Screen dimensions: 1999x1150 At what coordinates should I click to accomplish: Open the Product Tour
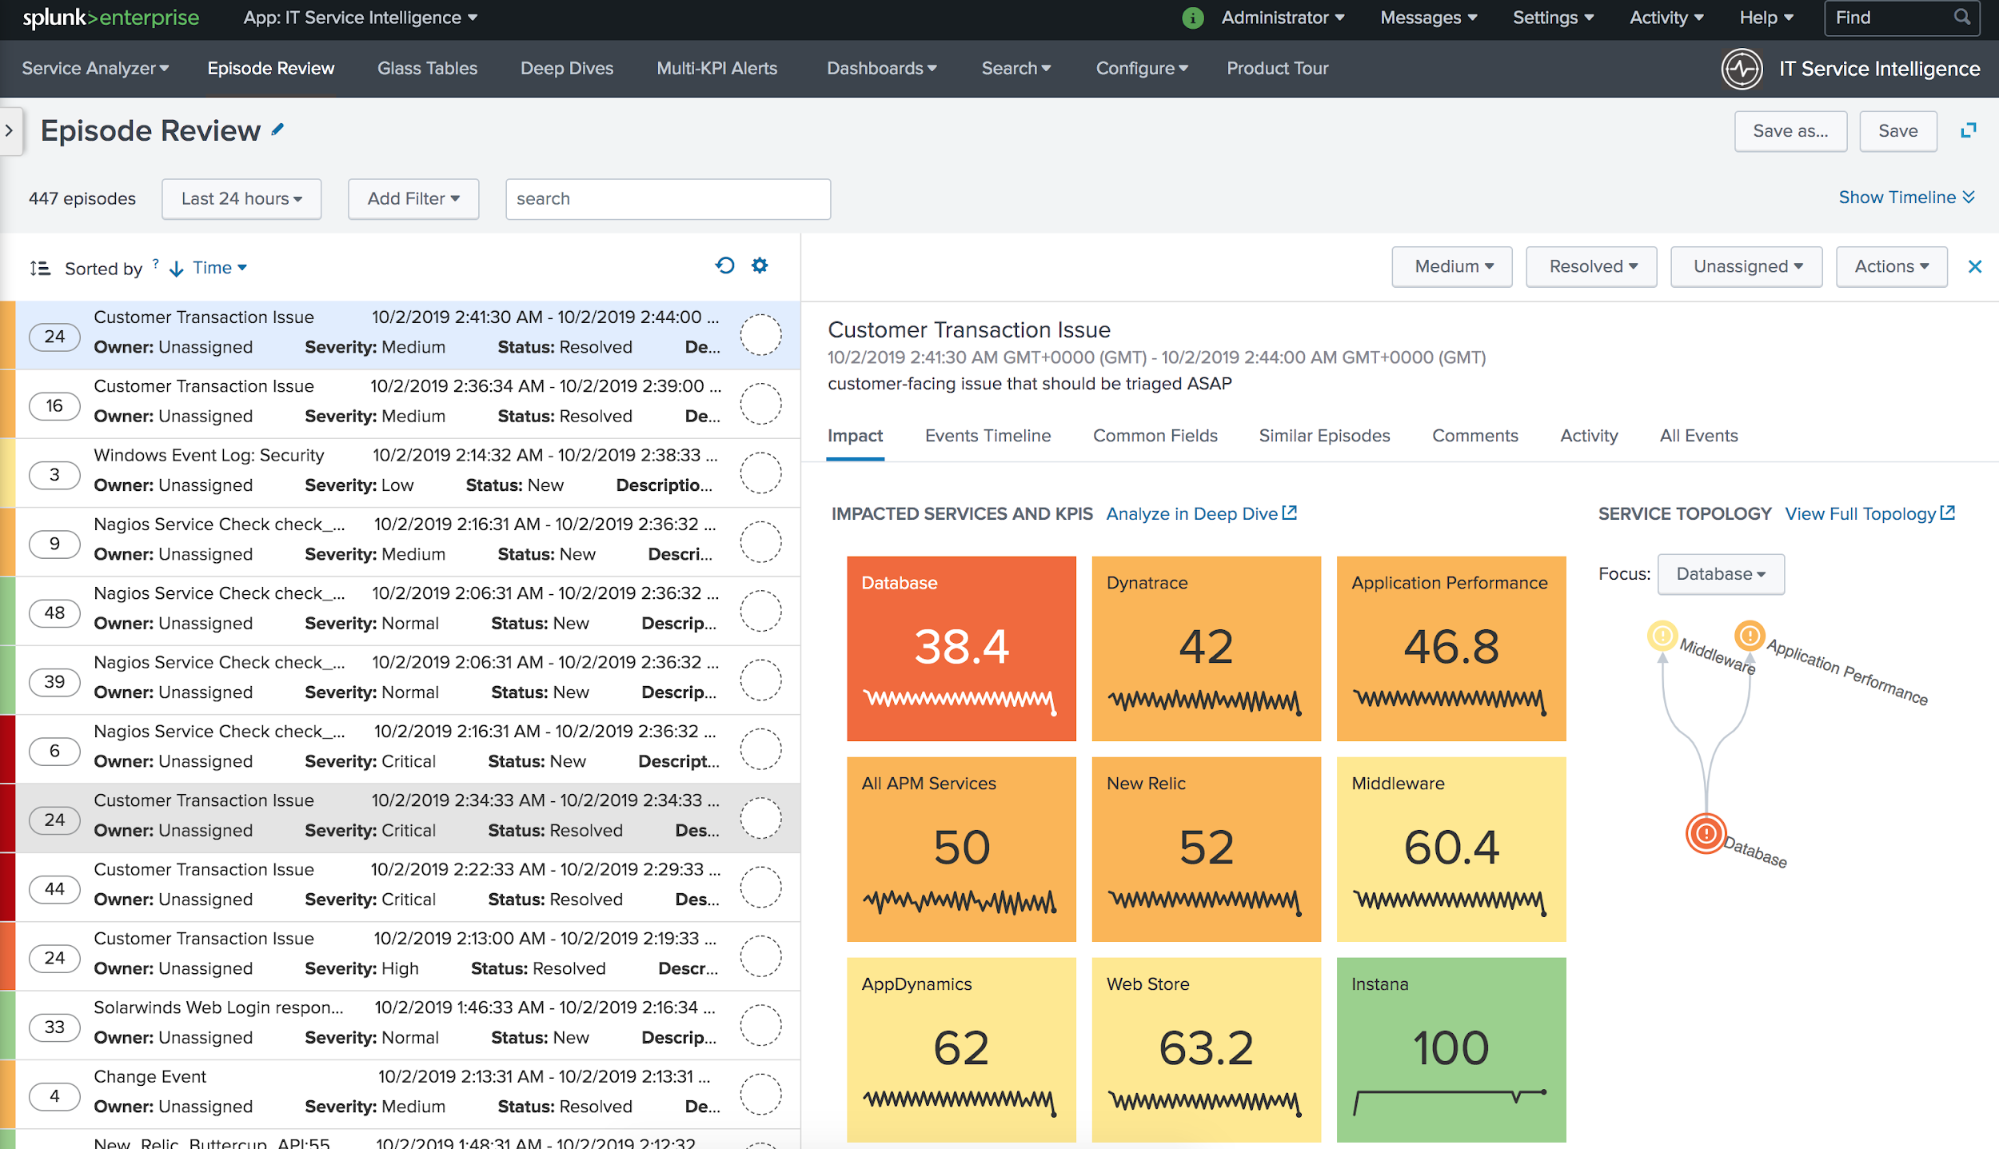click(x=1277, y=68)
